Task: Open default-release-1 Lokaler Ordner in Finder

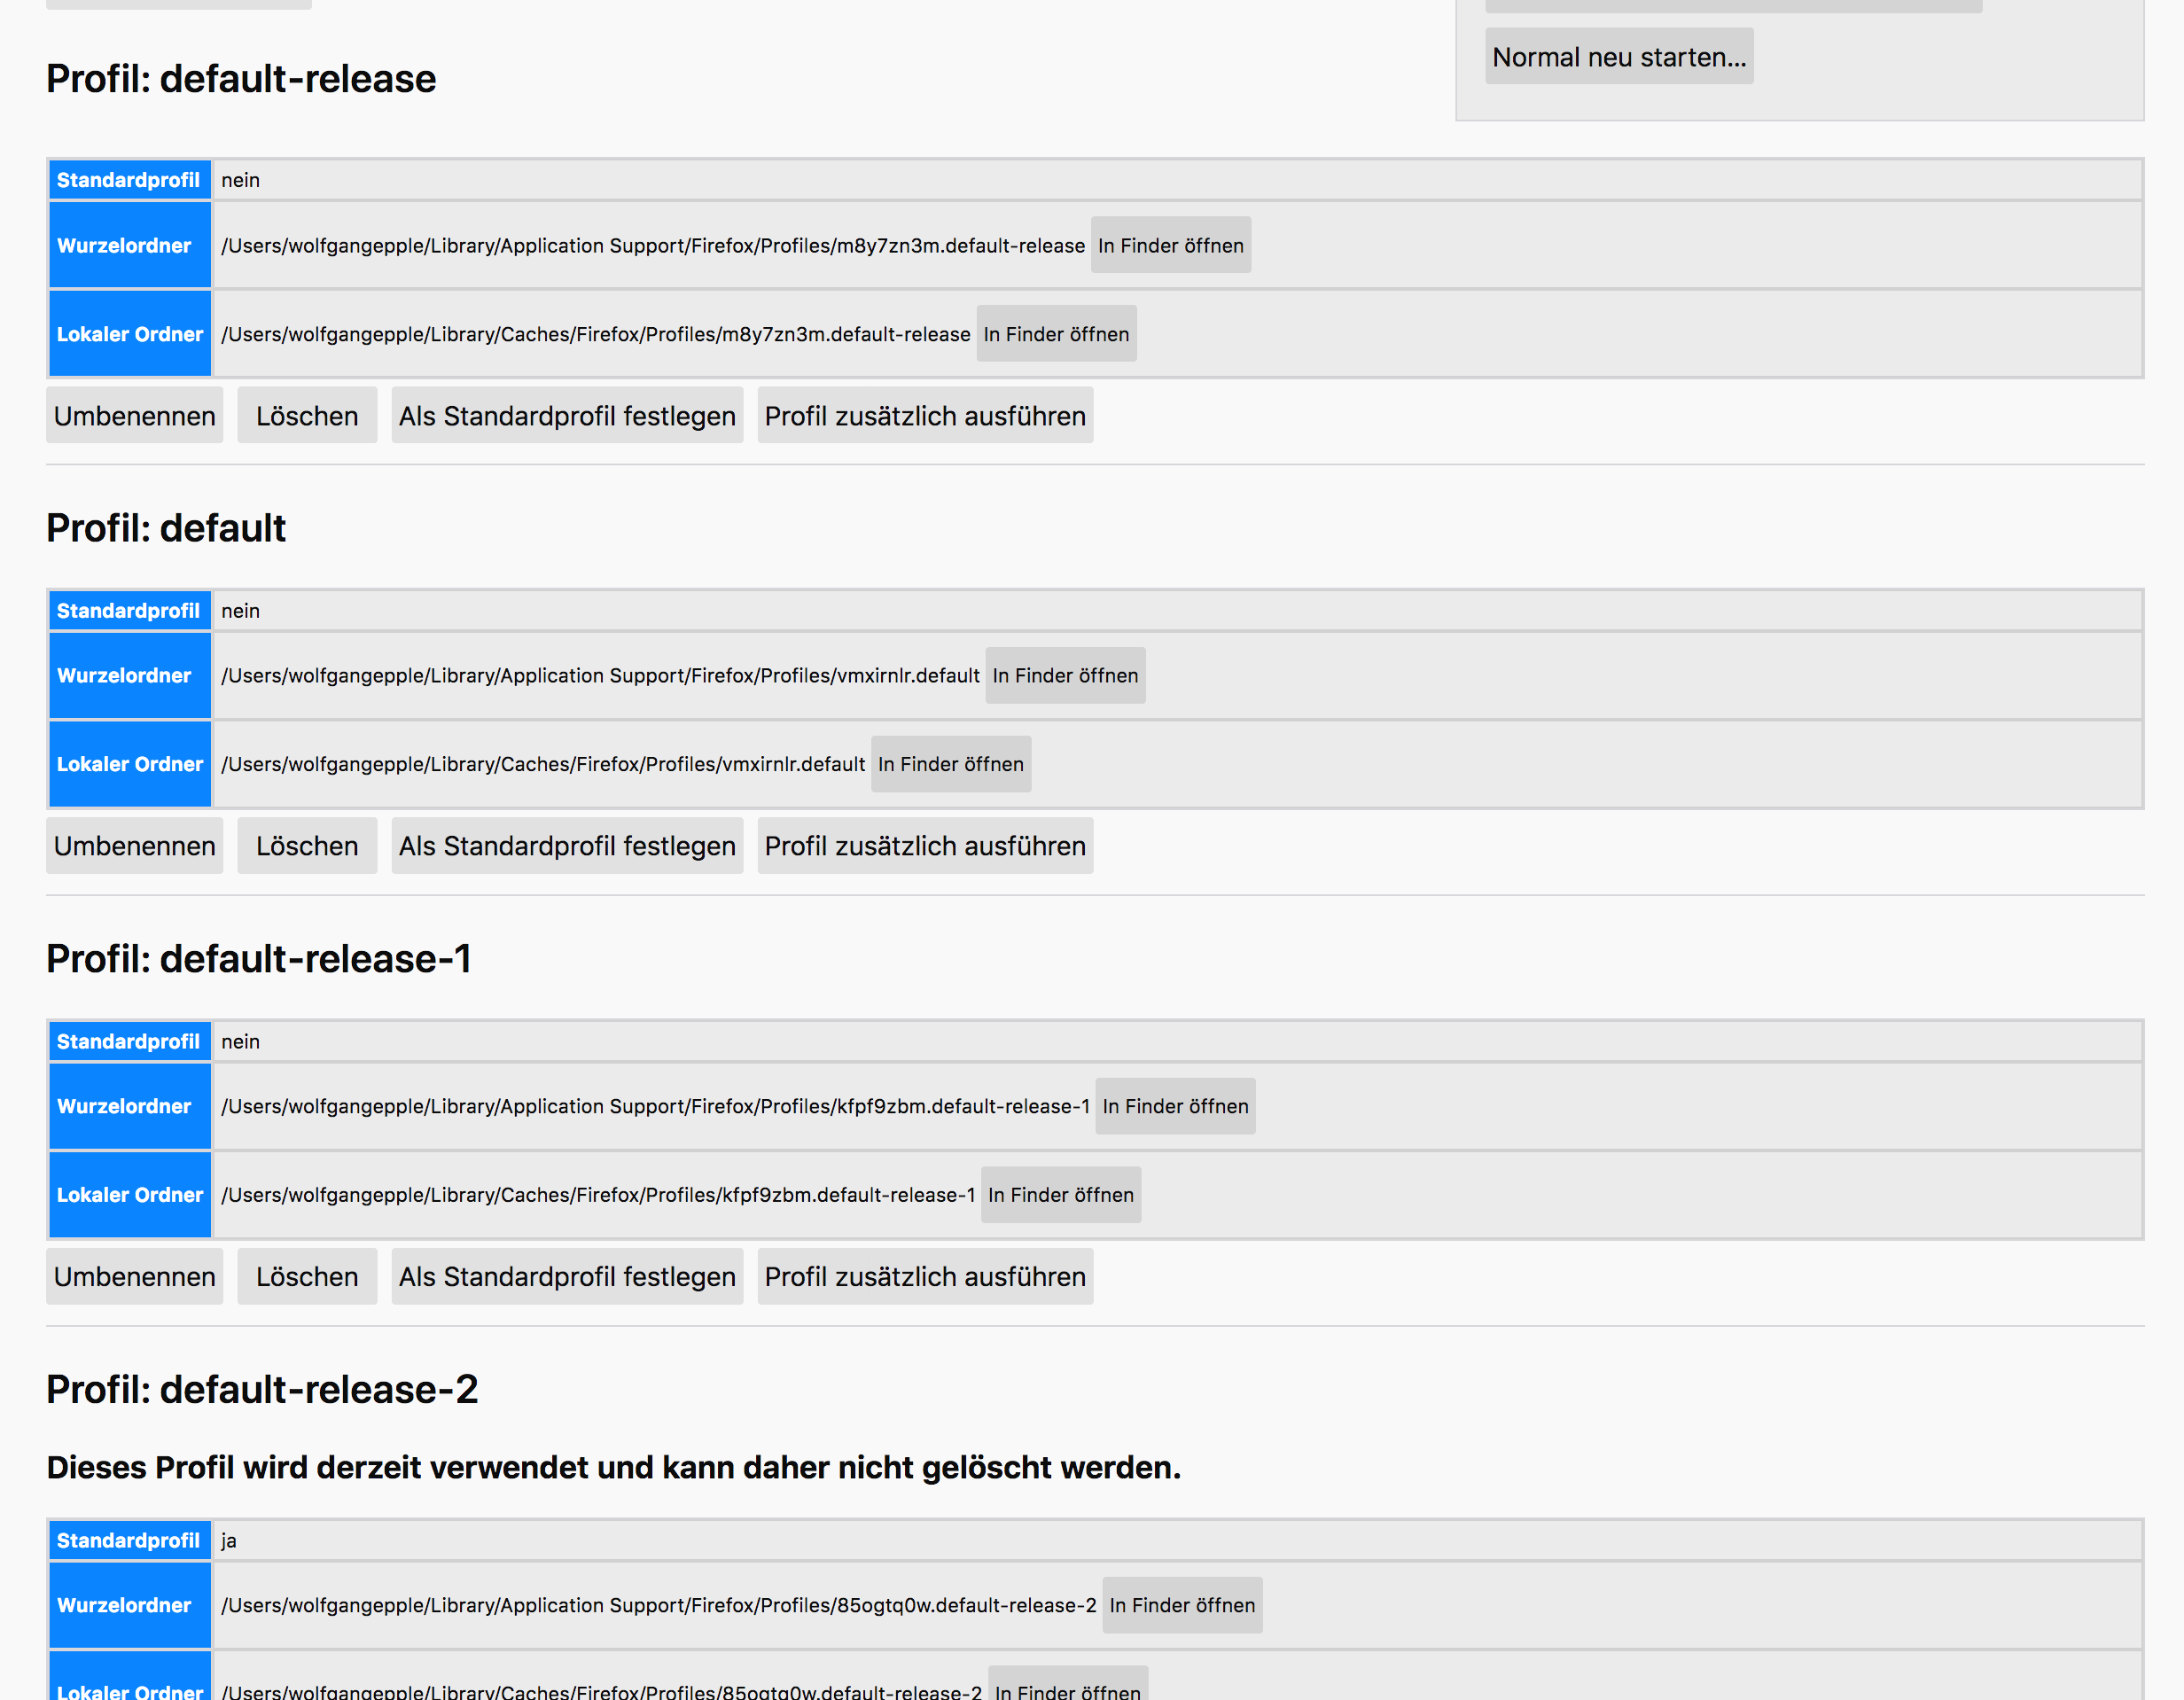Action: point(1061,1195)
